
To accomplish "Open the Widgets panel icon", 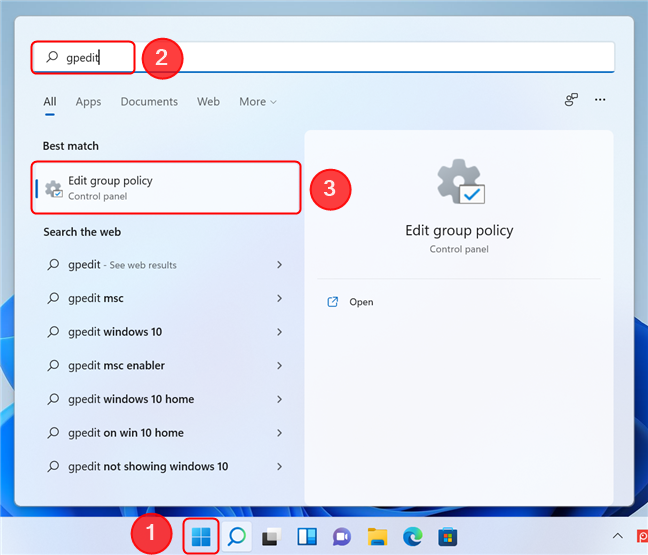I will point(307,536).
